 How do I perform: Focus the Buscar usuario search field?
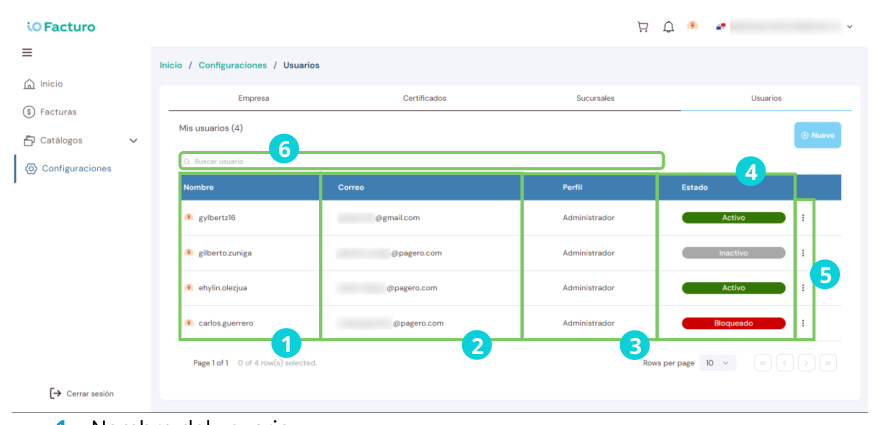tap(421, 161)
